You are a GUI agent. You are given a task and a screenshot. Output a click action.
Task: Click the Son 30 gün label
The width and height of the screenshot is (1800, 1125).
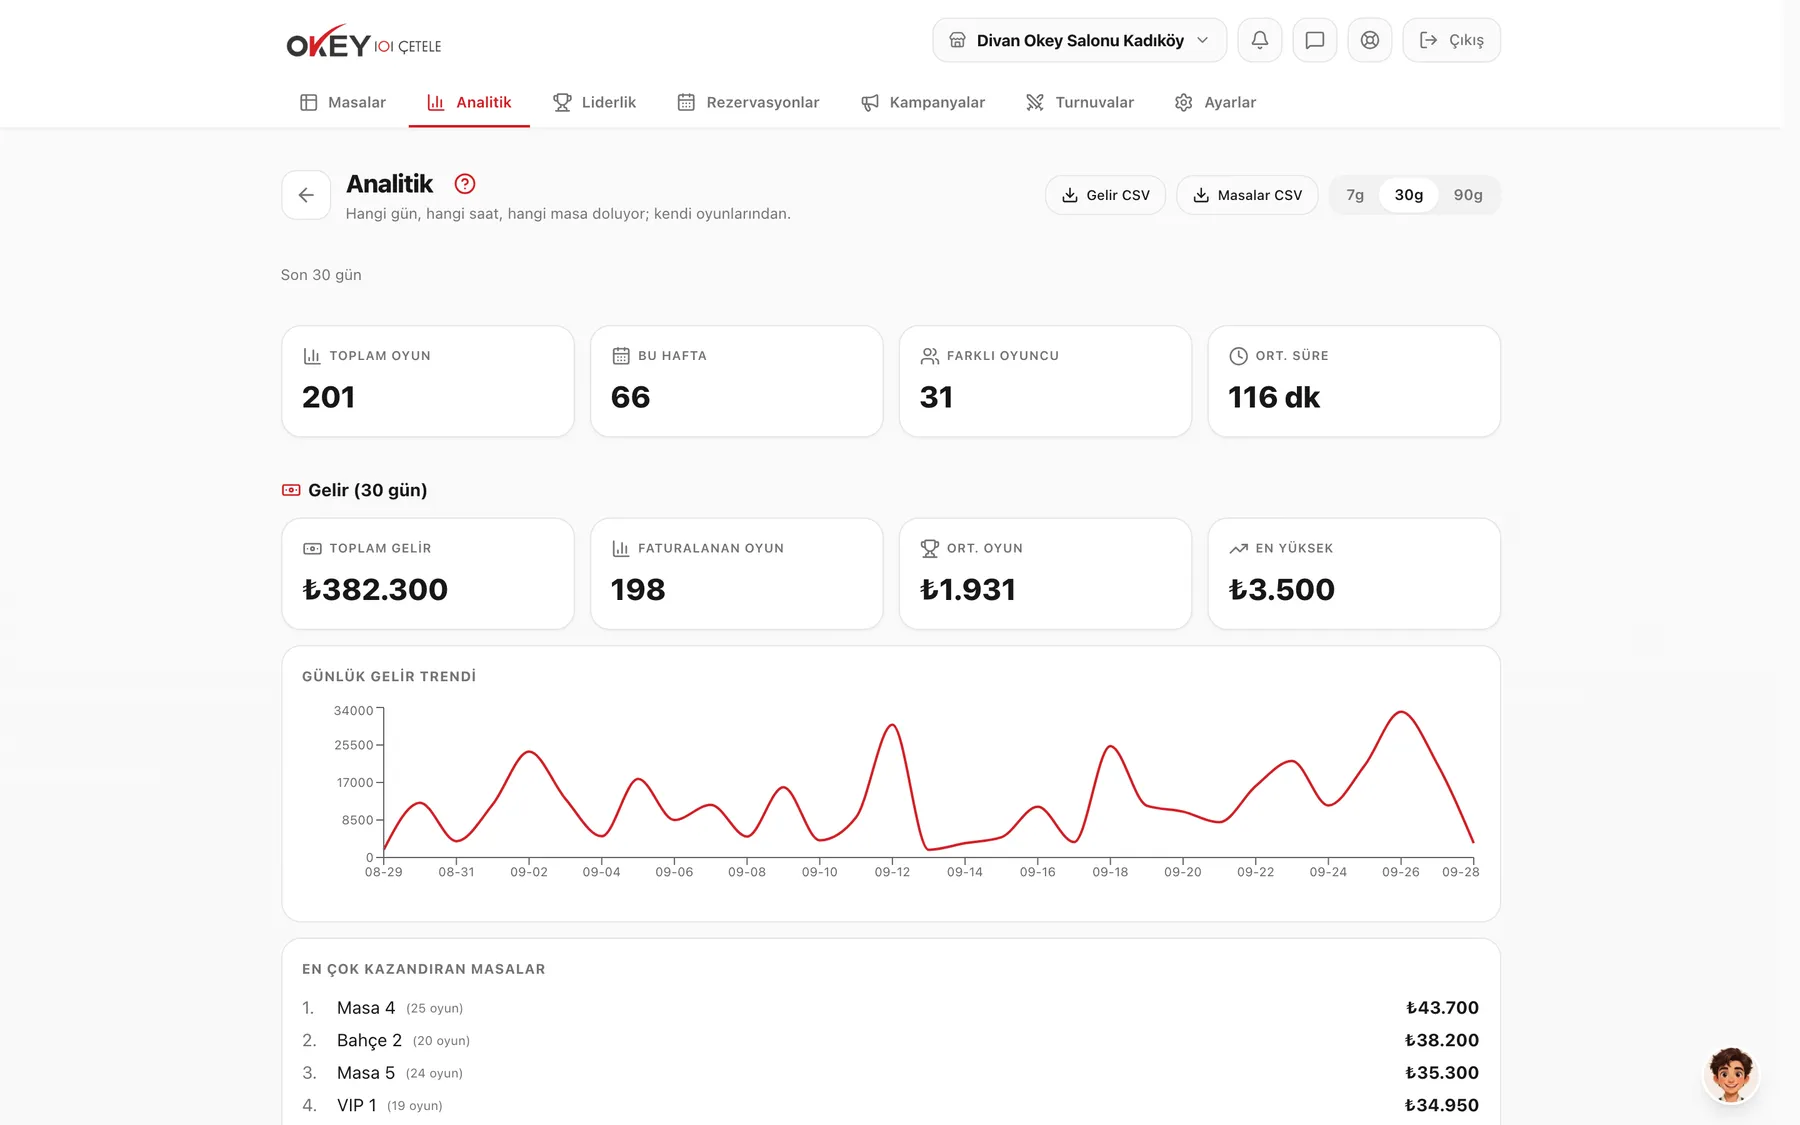click(x=321, y=275)
